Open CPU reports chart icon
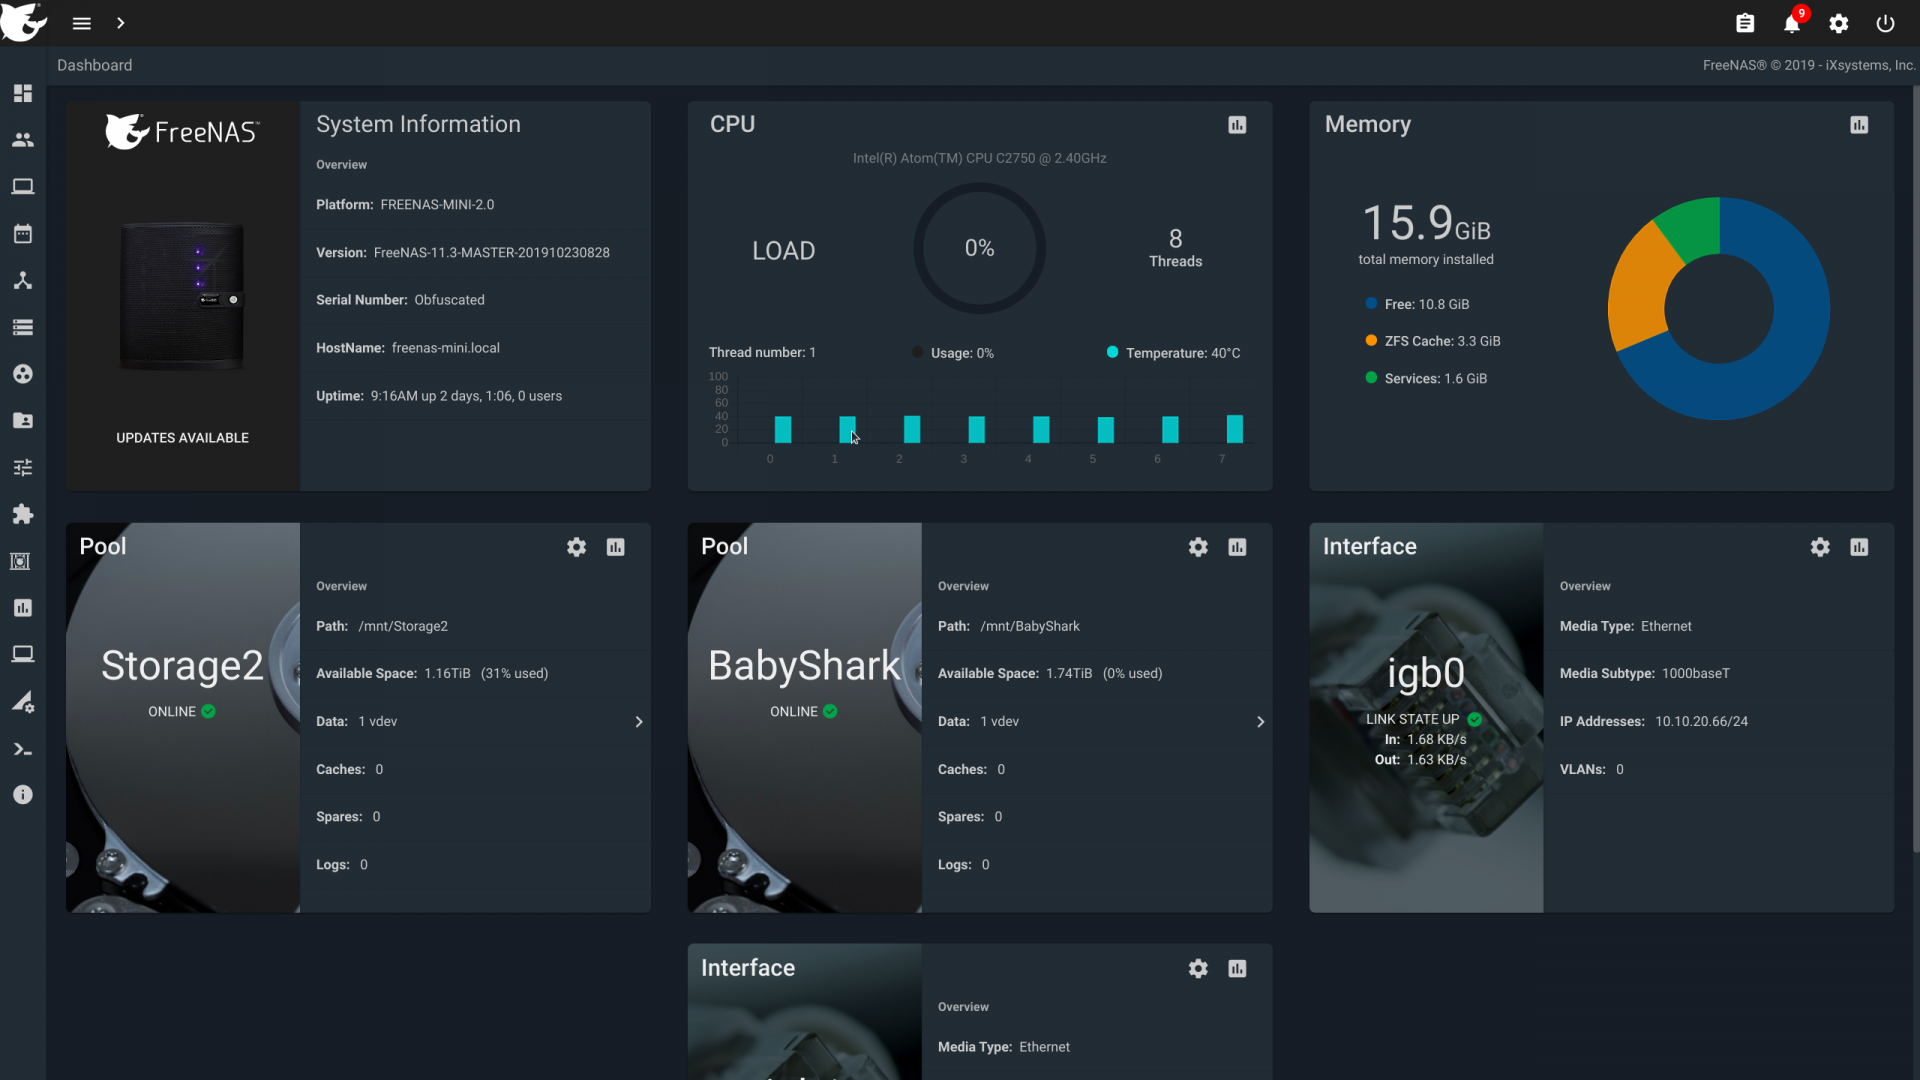Screen dimensions: 1920x1080 [1237, 125]
